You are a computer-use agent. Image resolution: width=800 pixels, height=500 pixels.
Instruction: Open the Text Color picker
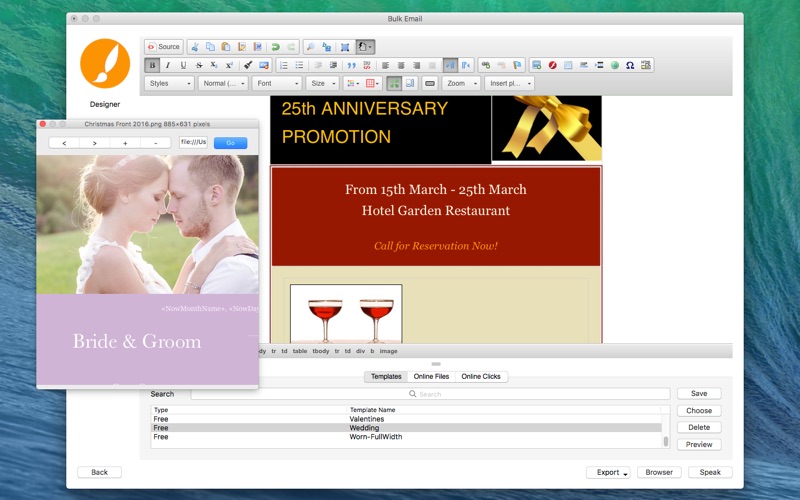pyautogui.click(x=352, y=84)
